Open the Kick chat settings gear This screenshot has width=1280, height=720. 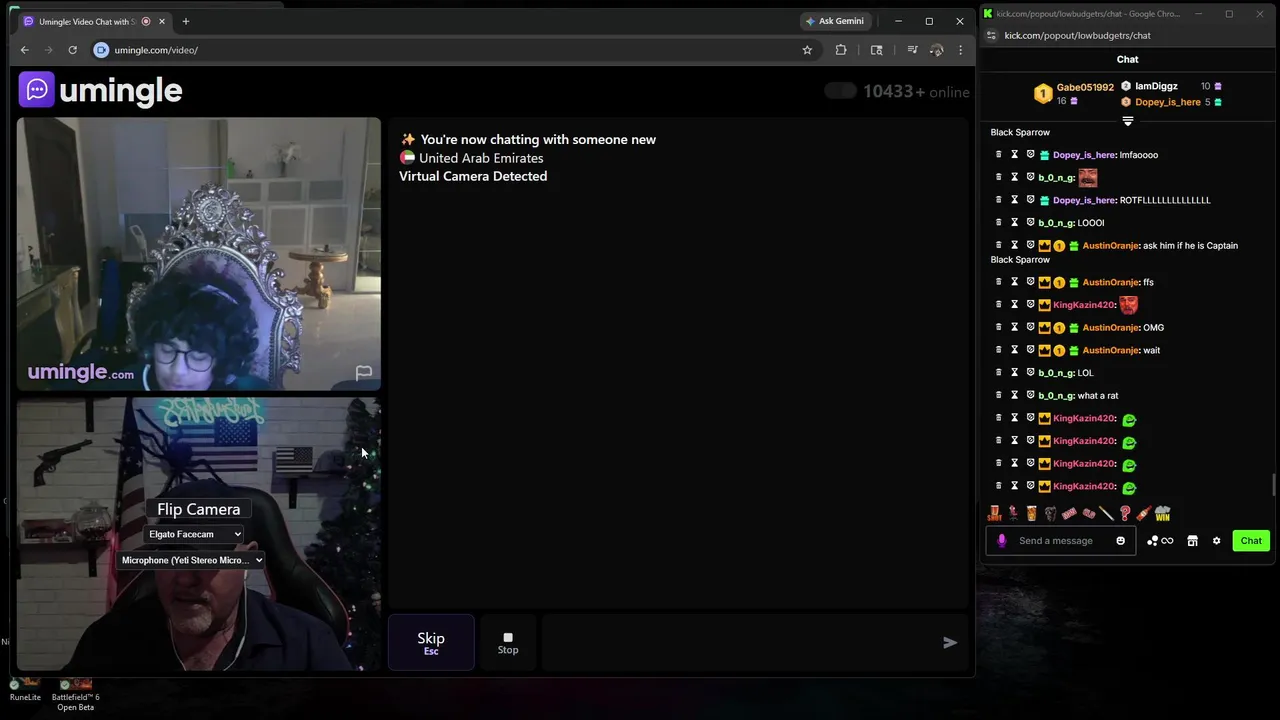1216,541
